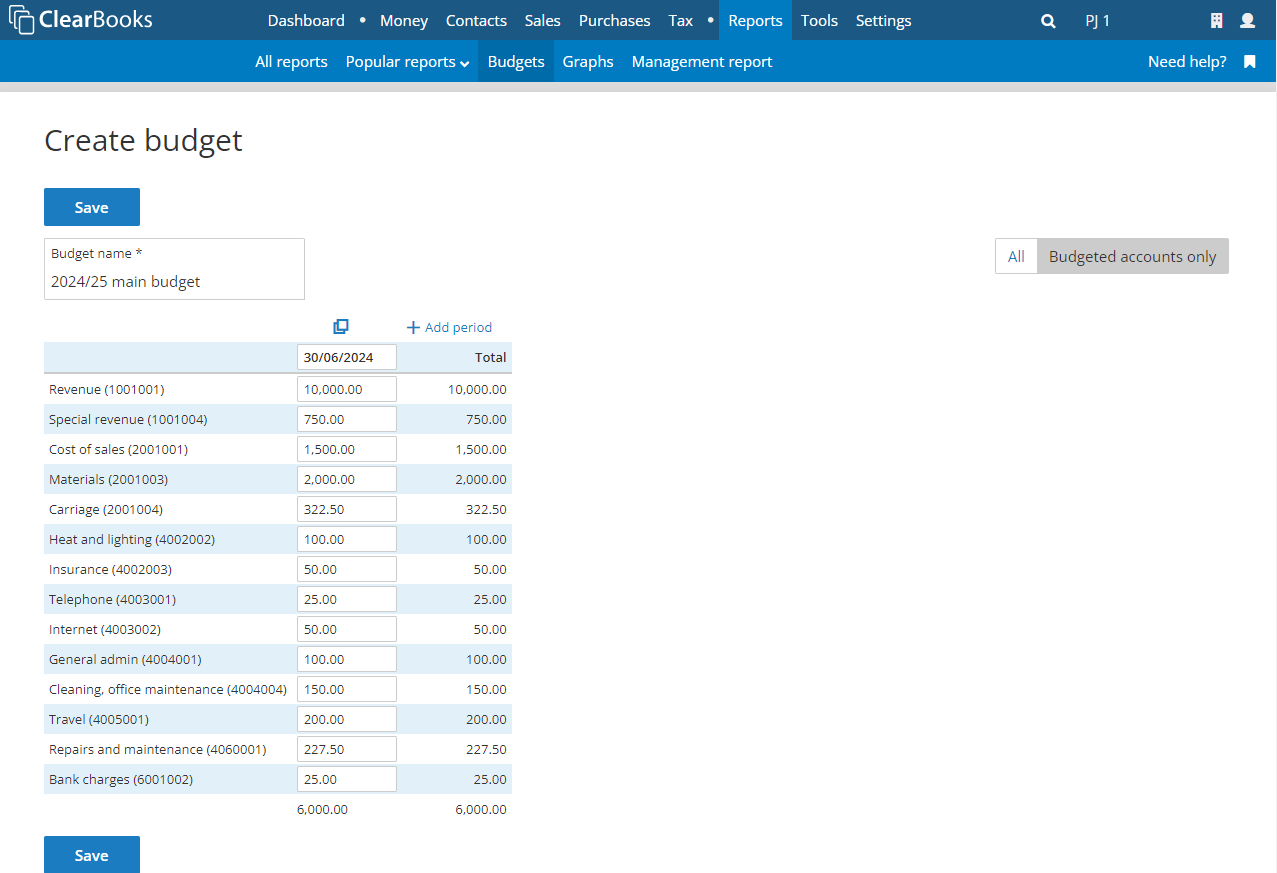Click the Materials amount field
Image resolution: width=1277 pixels, height=873 pixels.
point(347,479)
